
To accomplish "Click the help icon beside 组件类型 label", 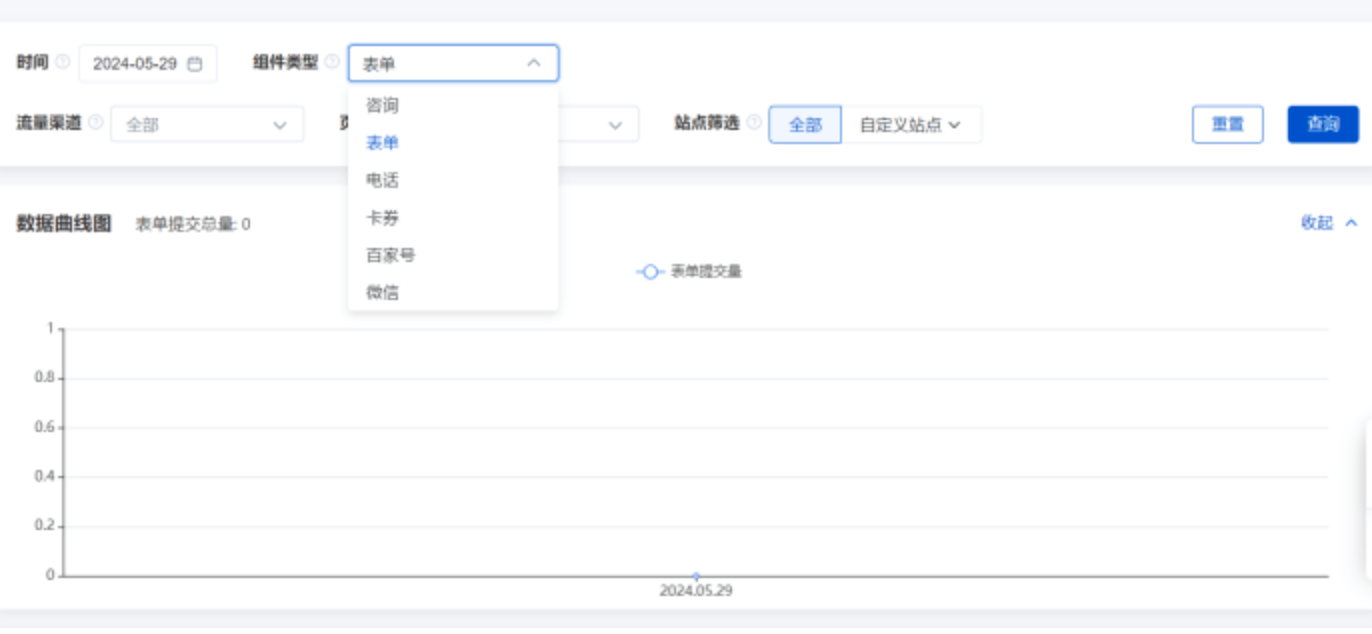I will [x=332, y=62].
